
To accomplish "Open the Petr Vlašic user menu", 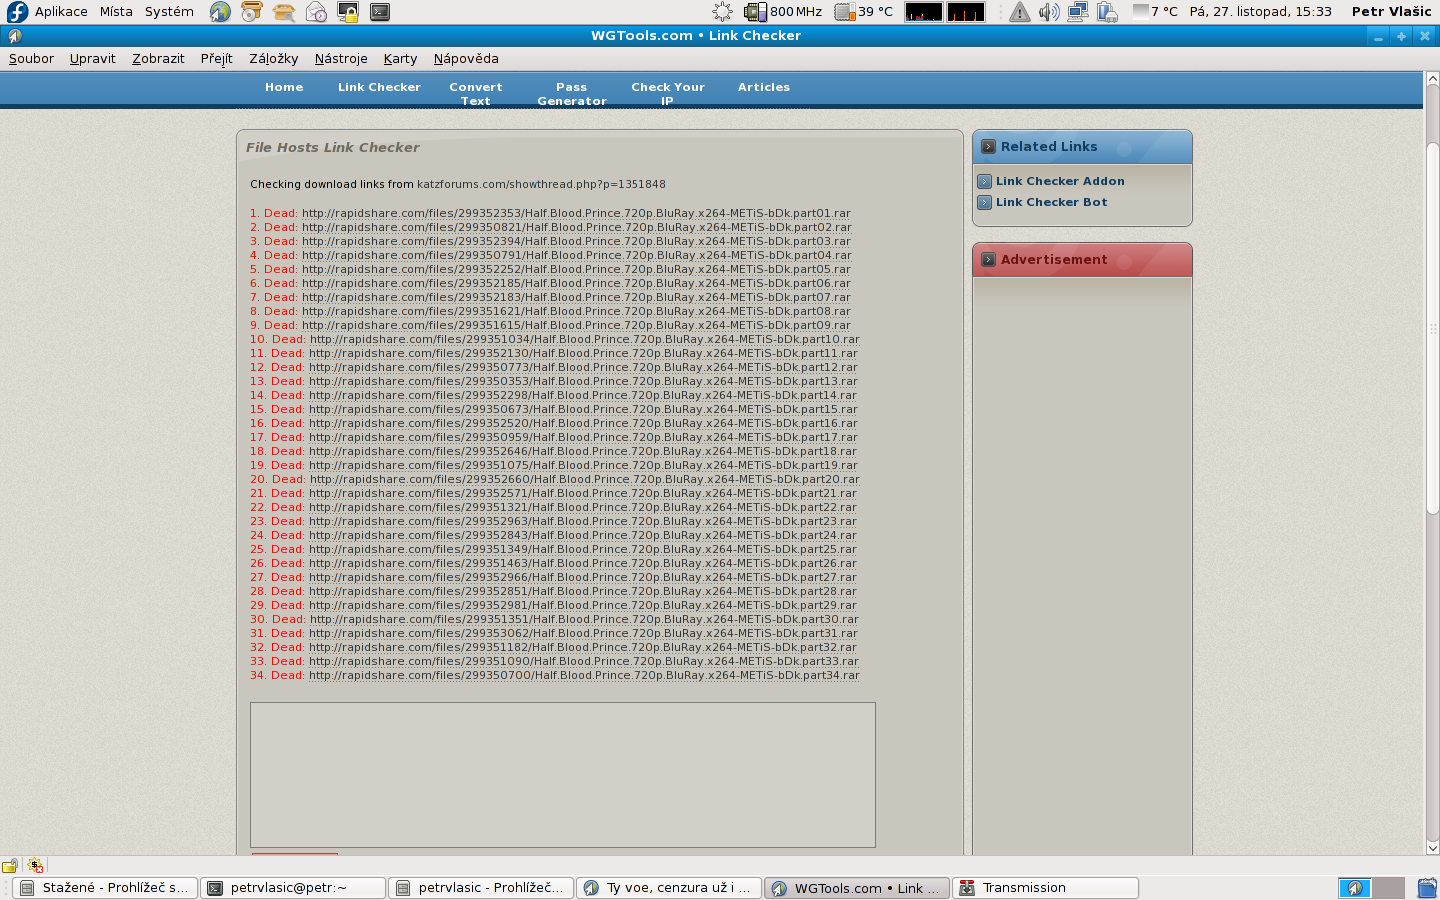I will click(x=1391, y=12).
